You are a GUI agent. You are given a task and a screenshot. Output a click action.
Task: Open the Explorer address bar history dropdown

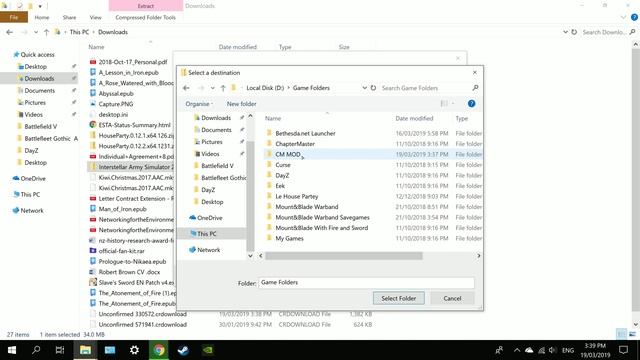pos(565,32)
